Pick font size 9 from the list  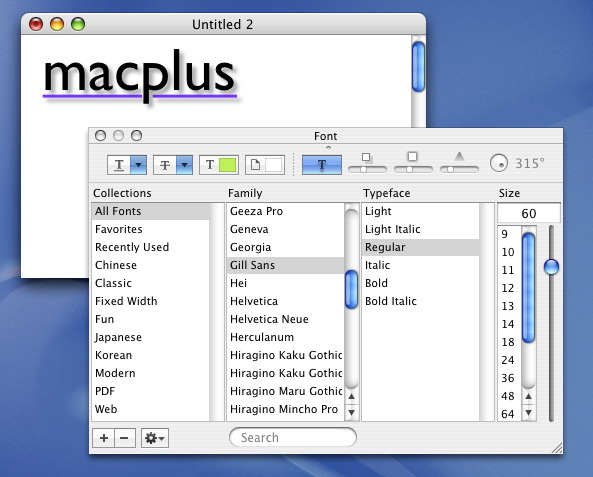click(509, 234)
